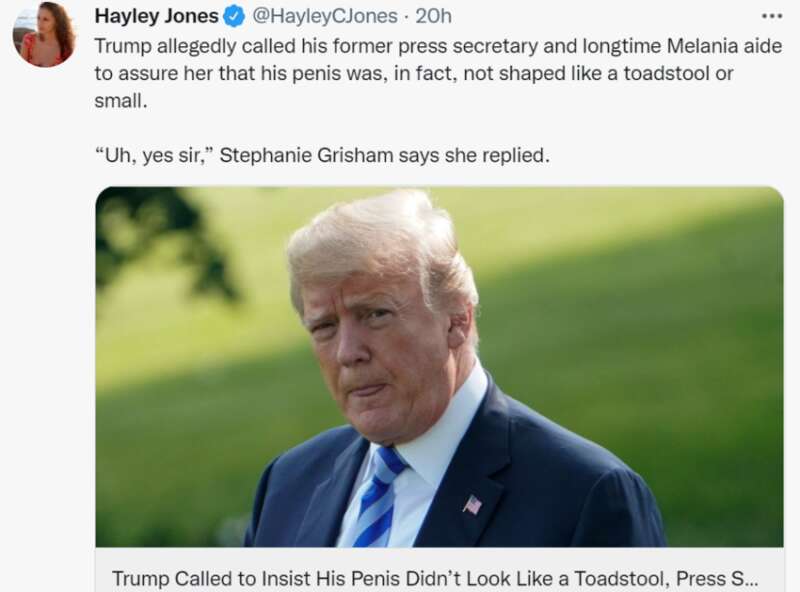Click the words "toadstool or" in tweet body
Screen dimensions: 800x592
point(678,73)
